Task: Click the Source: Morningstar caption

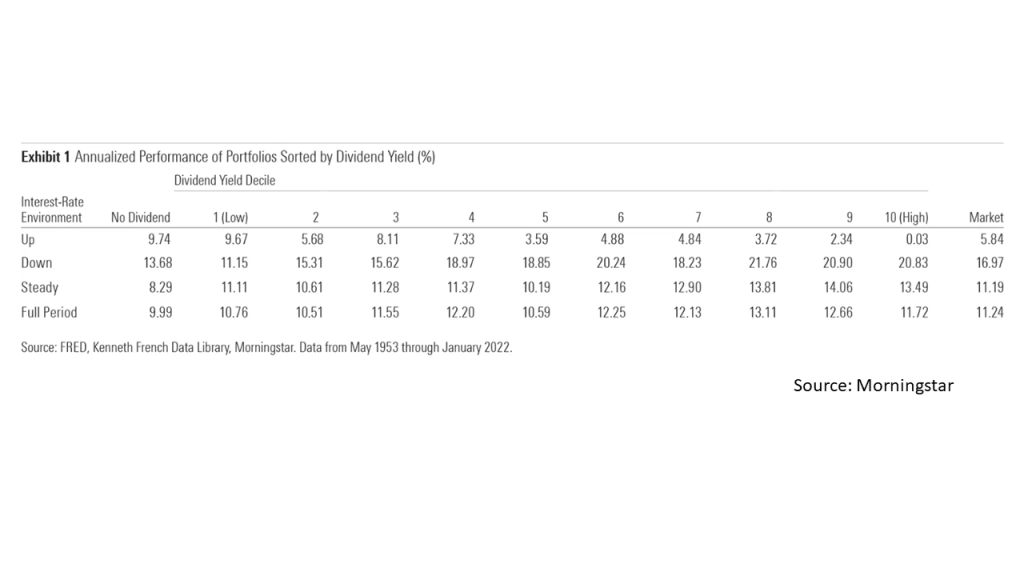Action: [x=873, y=385]
